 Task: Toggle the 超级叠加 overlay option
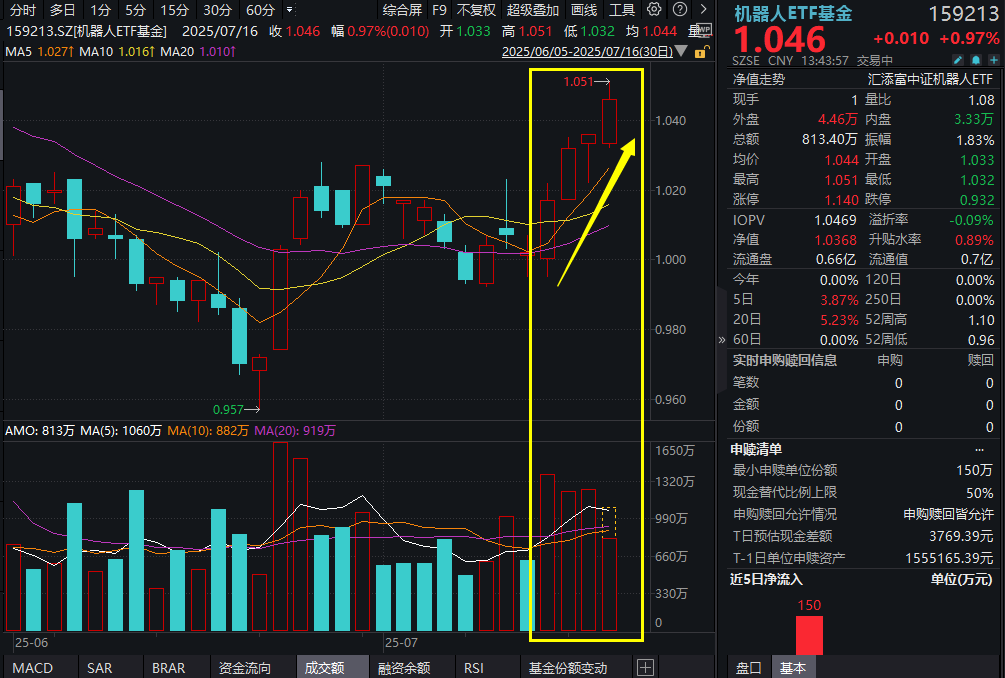click(x=532, y=10)
